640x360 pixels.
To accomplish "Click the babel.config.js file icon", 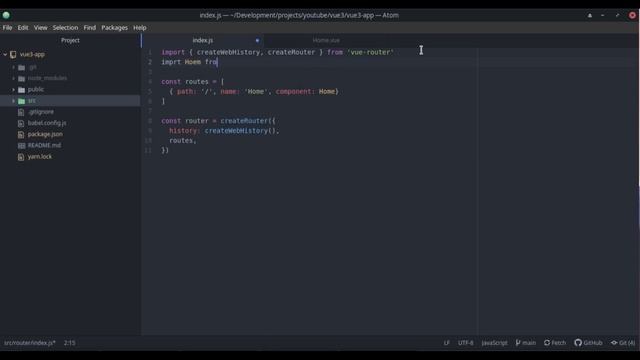I will pyautogui.click(x=21, y=123).
